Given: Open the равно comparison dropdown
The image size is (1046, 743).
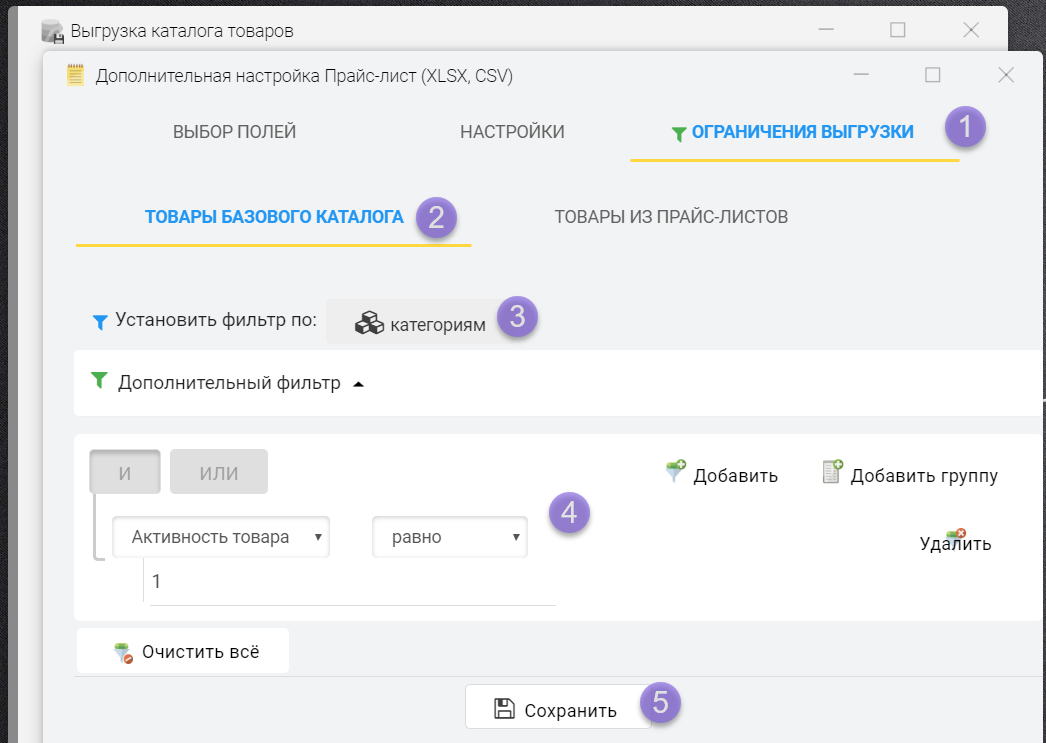Looking at the screenshot, I should (449, 537).
